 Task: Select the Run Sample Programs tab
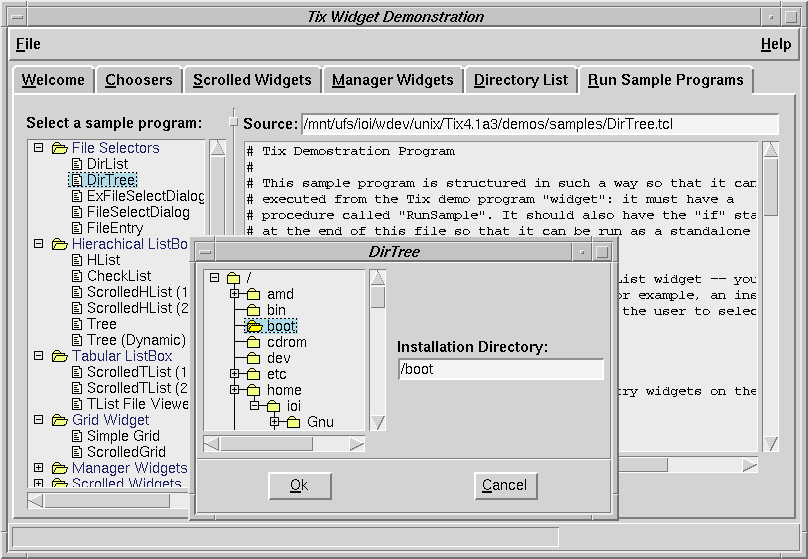pyautogui.click(x=665, y=80)
